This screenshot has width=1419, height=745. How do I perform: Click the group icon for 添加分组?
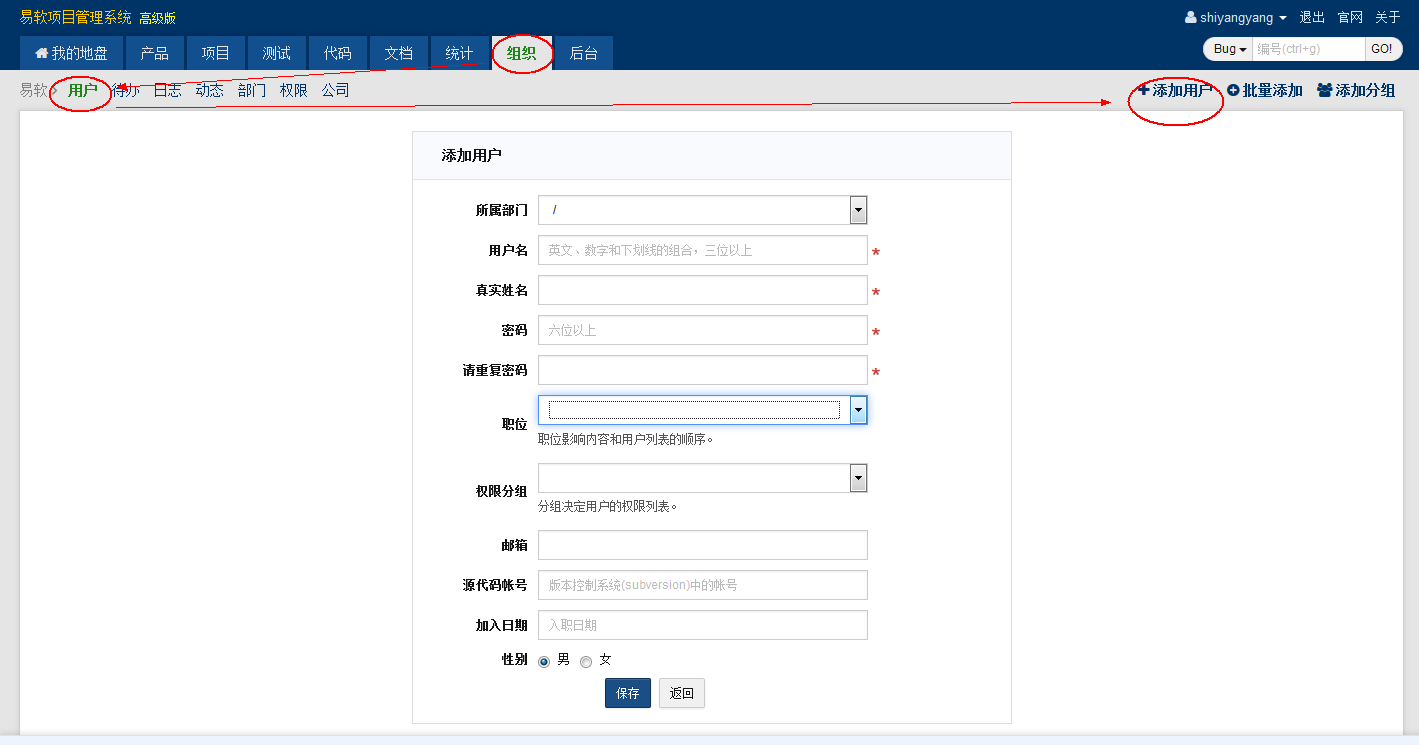pos(1325,90)
